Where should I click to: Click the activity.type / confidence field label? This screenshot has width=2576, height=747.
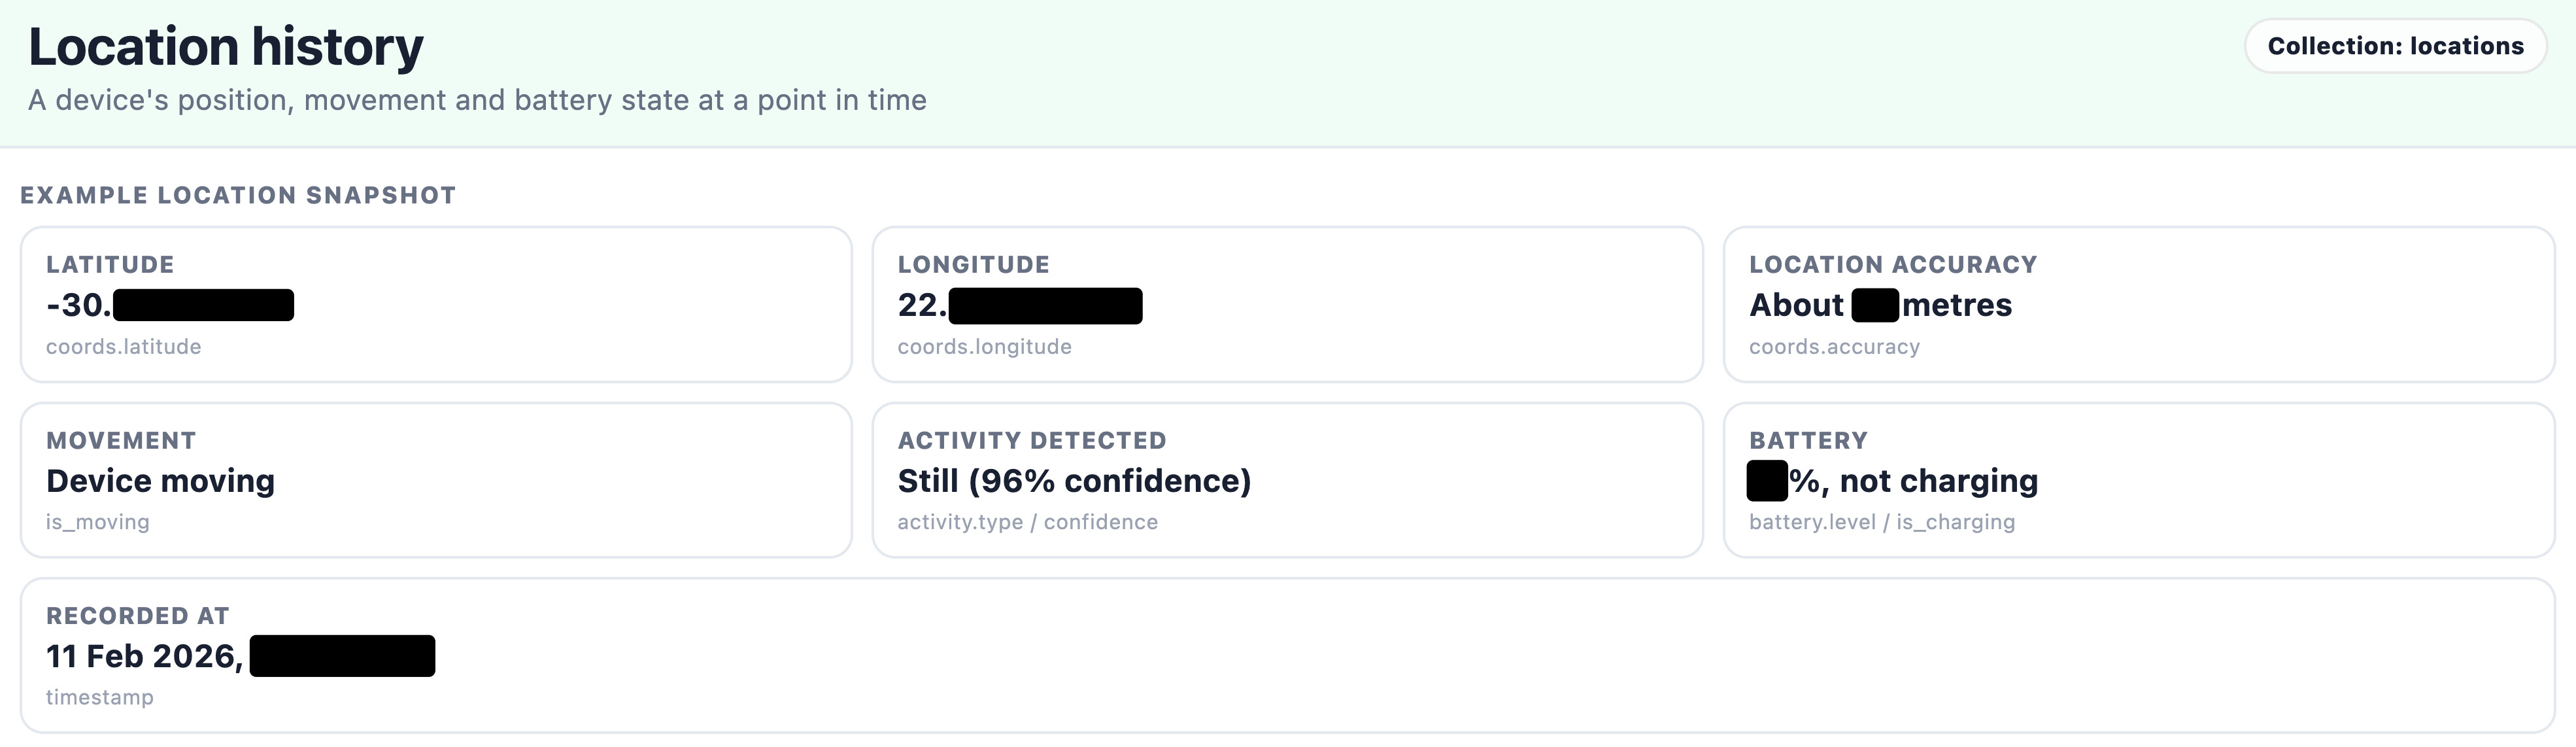click(1027, 522)
